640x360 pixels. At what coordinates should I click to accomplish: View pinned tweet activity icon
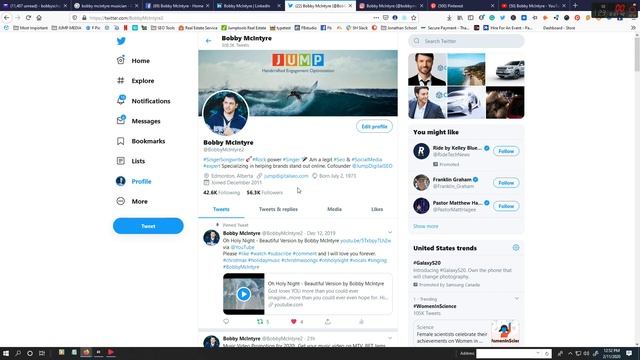coord(361,322)
